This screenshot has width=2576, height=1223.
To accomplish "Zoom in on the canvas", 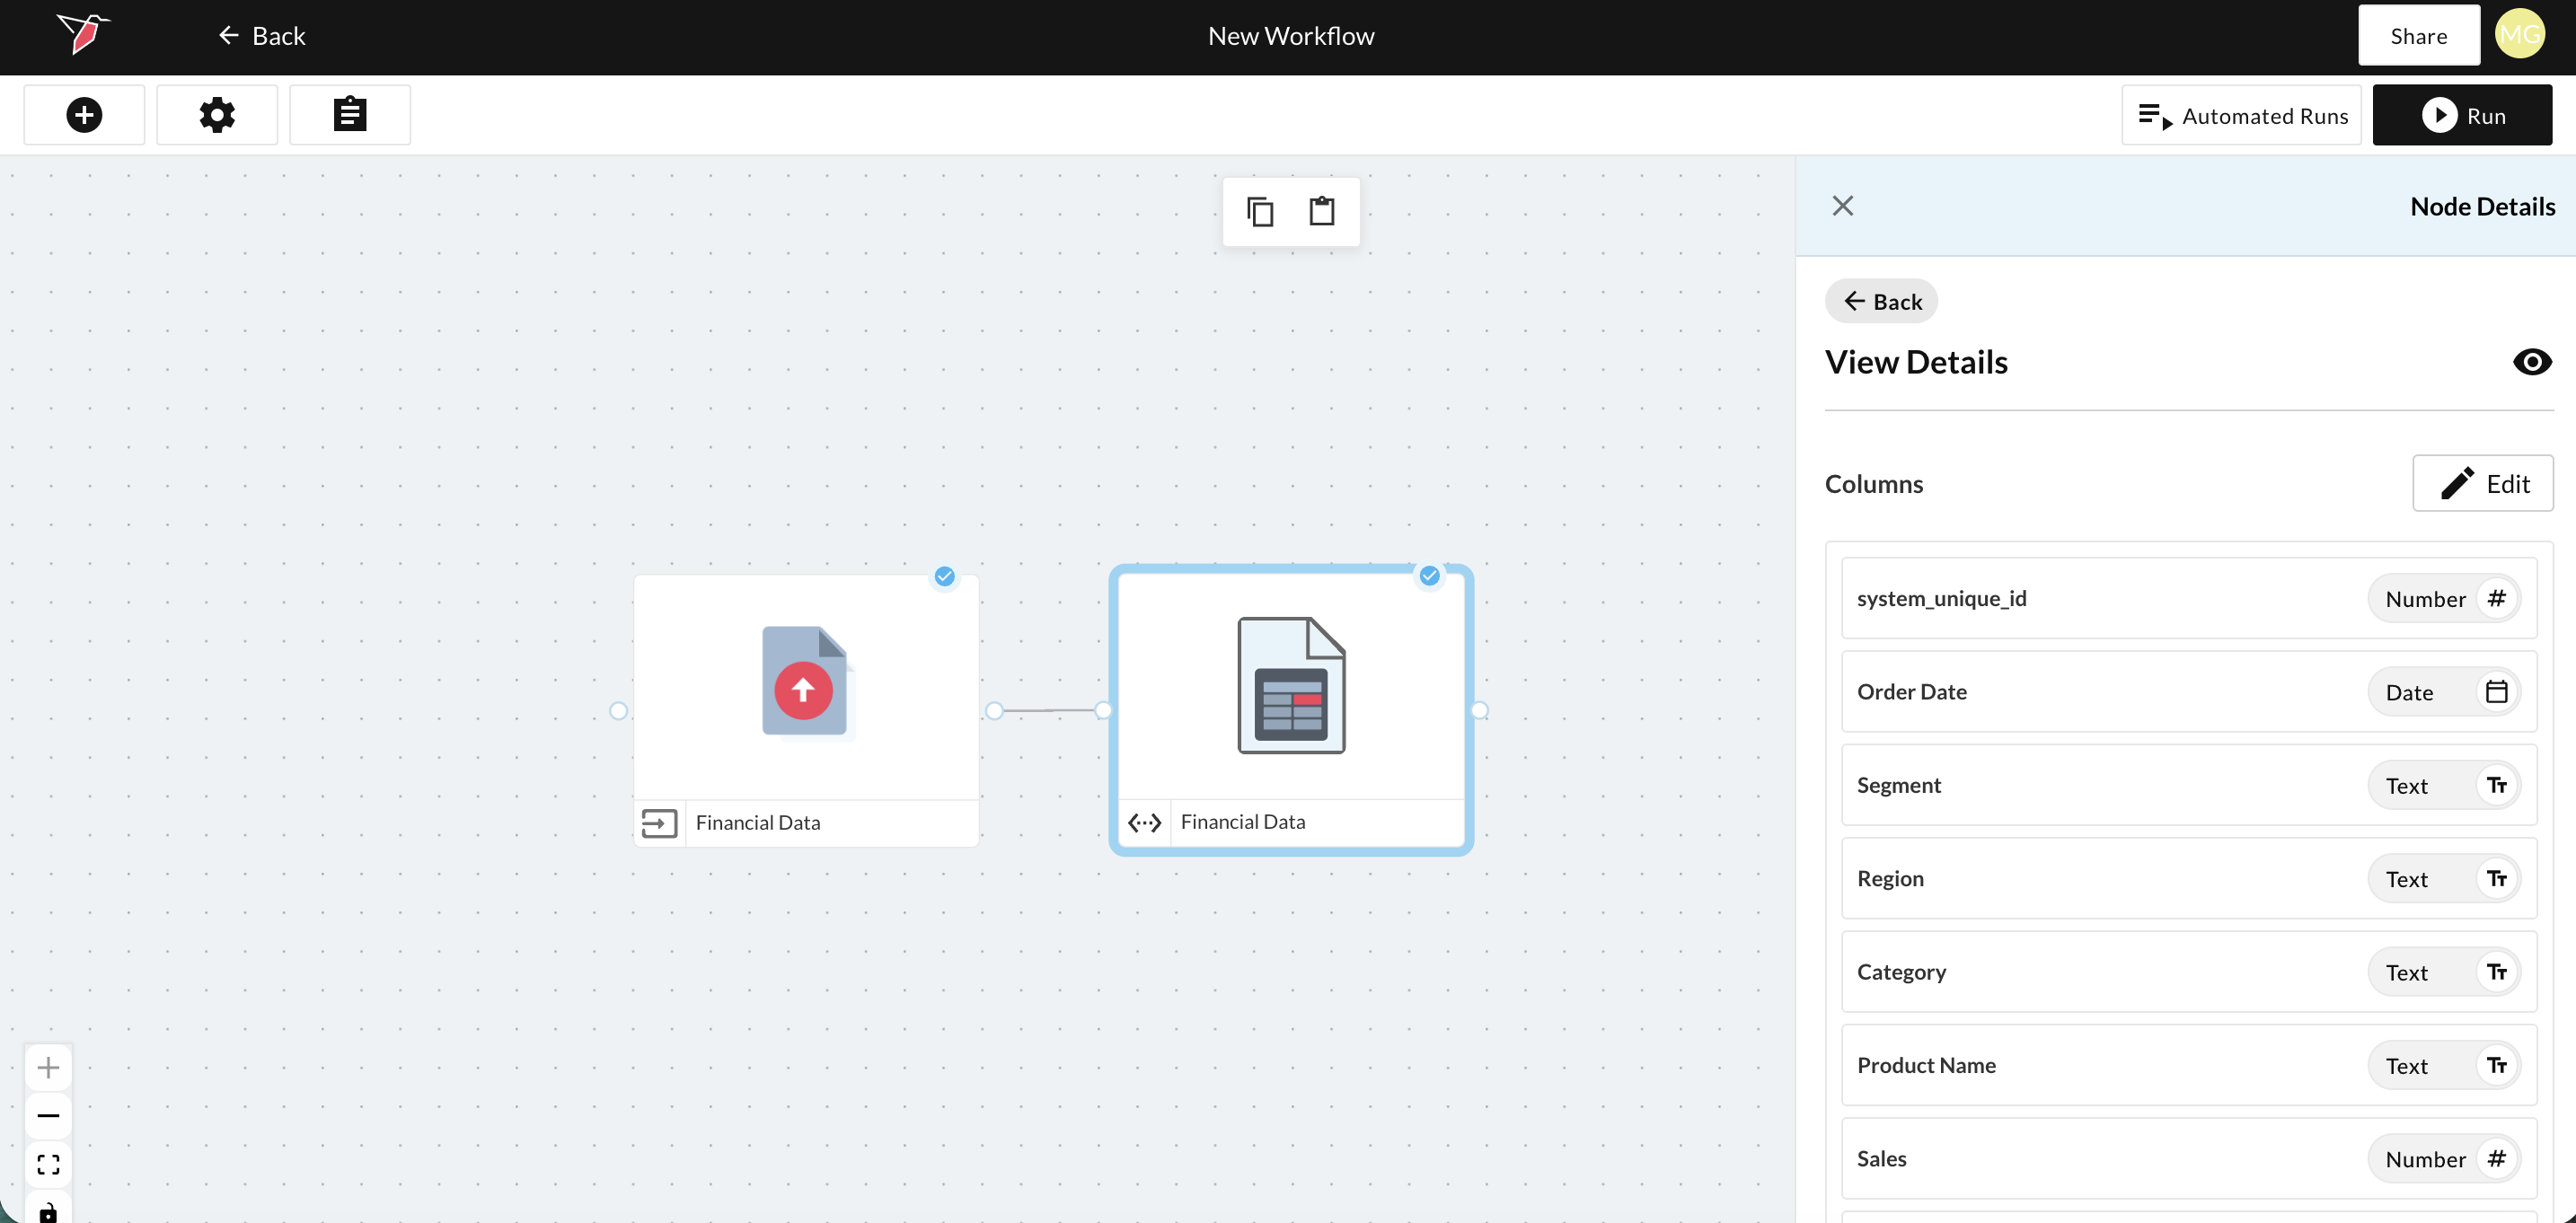I will tap(48, 1068).
